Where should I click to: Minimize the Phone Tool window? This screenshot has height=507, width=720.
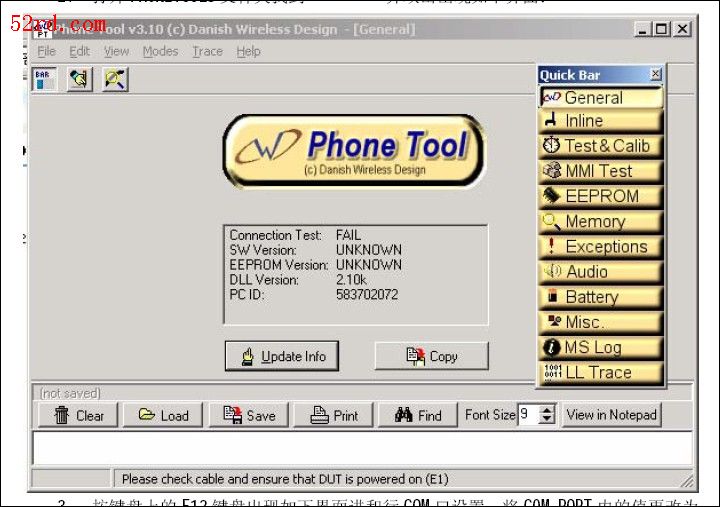[642, 29]
